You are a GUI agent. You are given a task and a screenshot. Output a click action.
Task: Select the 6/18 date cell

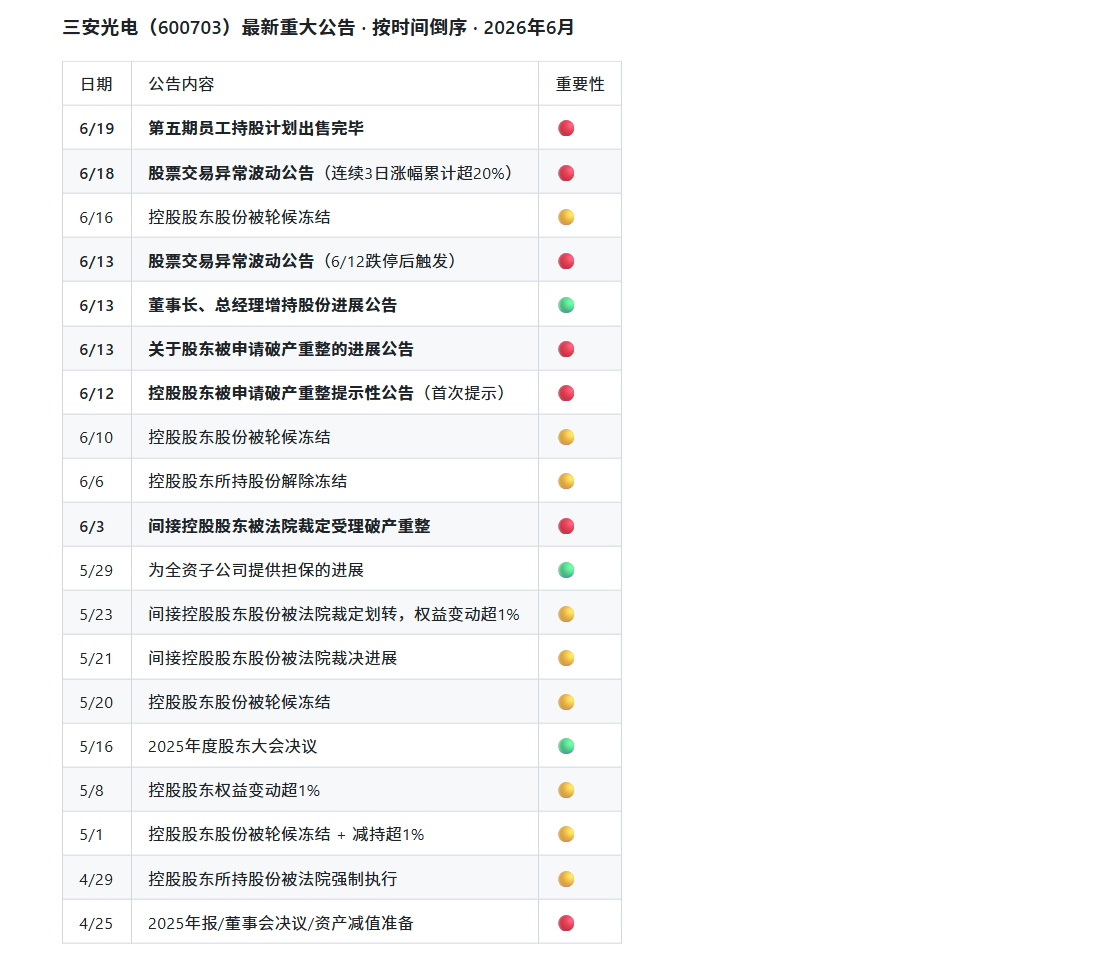pyautogui.click(x=97, y=173)
